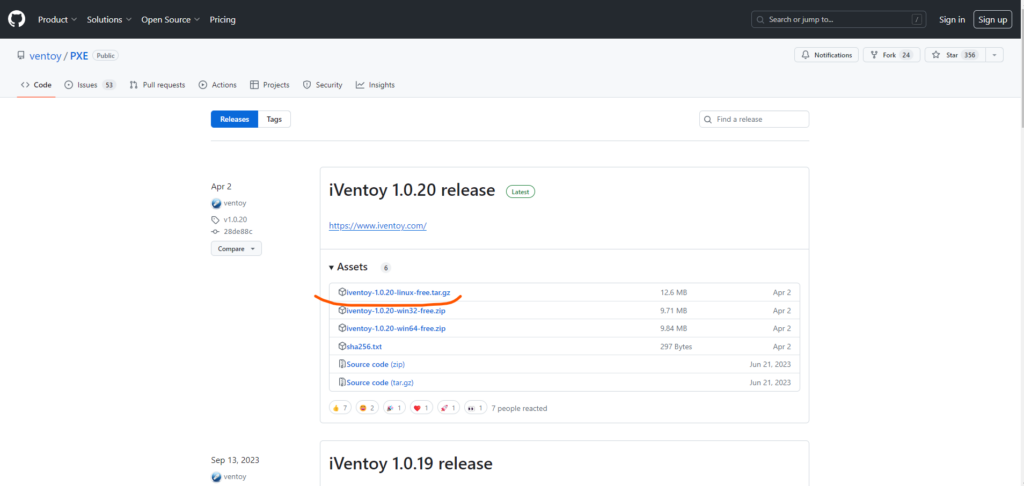Click the red heart reaction

click(422, 408)
